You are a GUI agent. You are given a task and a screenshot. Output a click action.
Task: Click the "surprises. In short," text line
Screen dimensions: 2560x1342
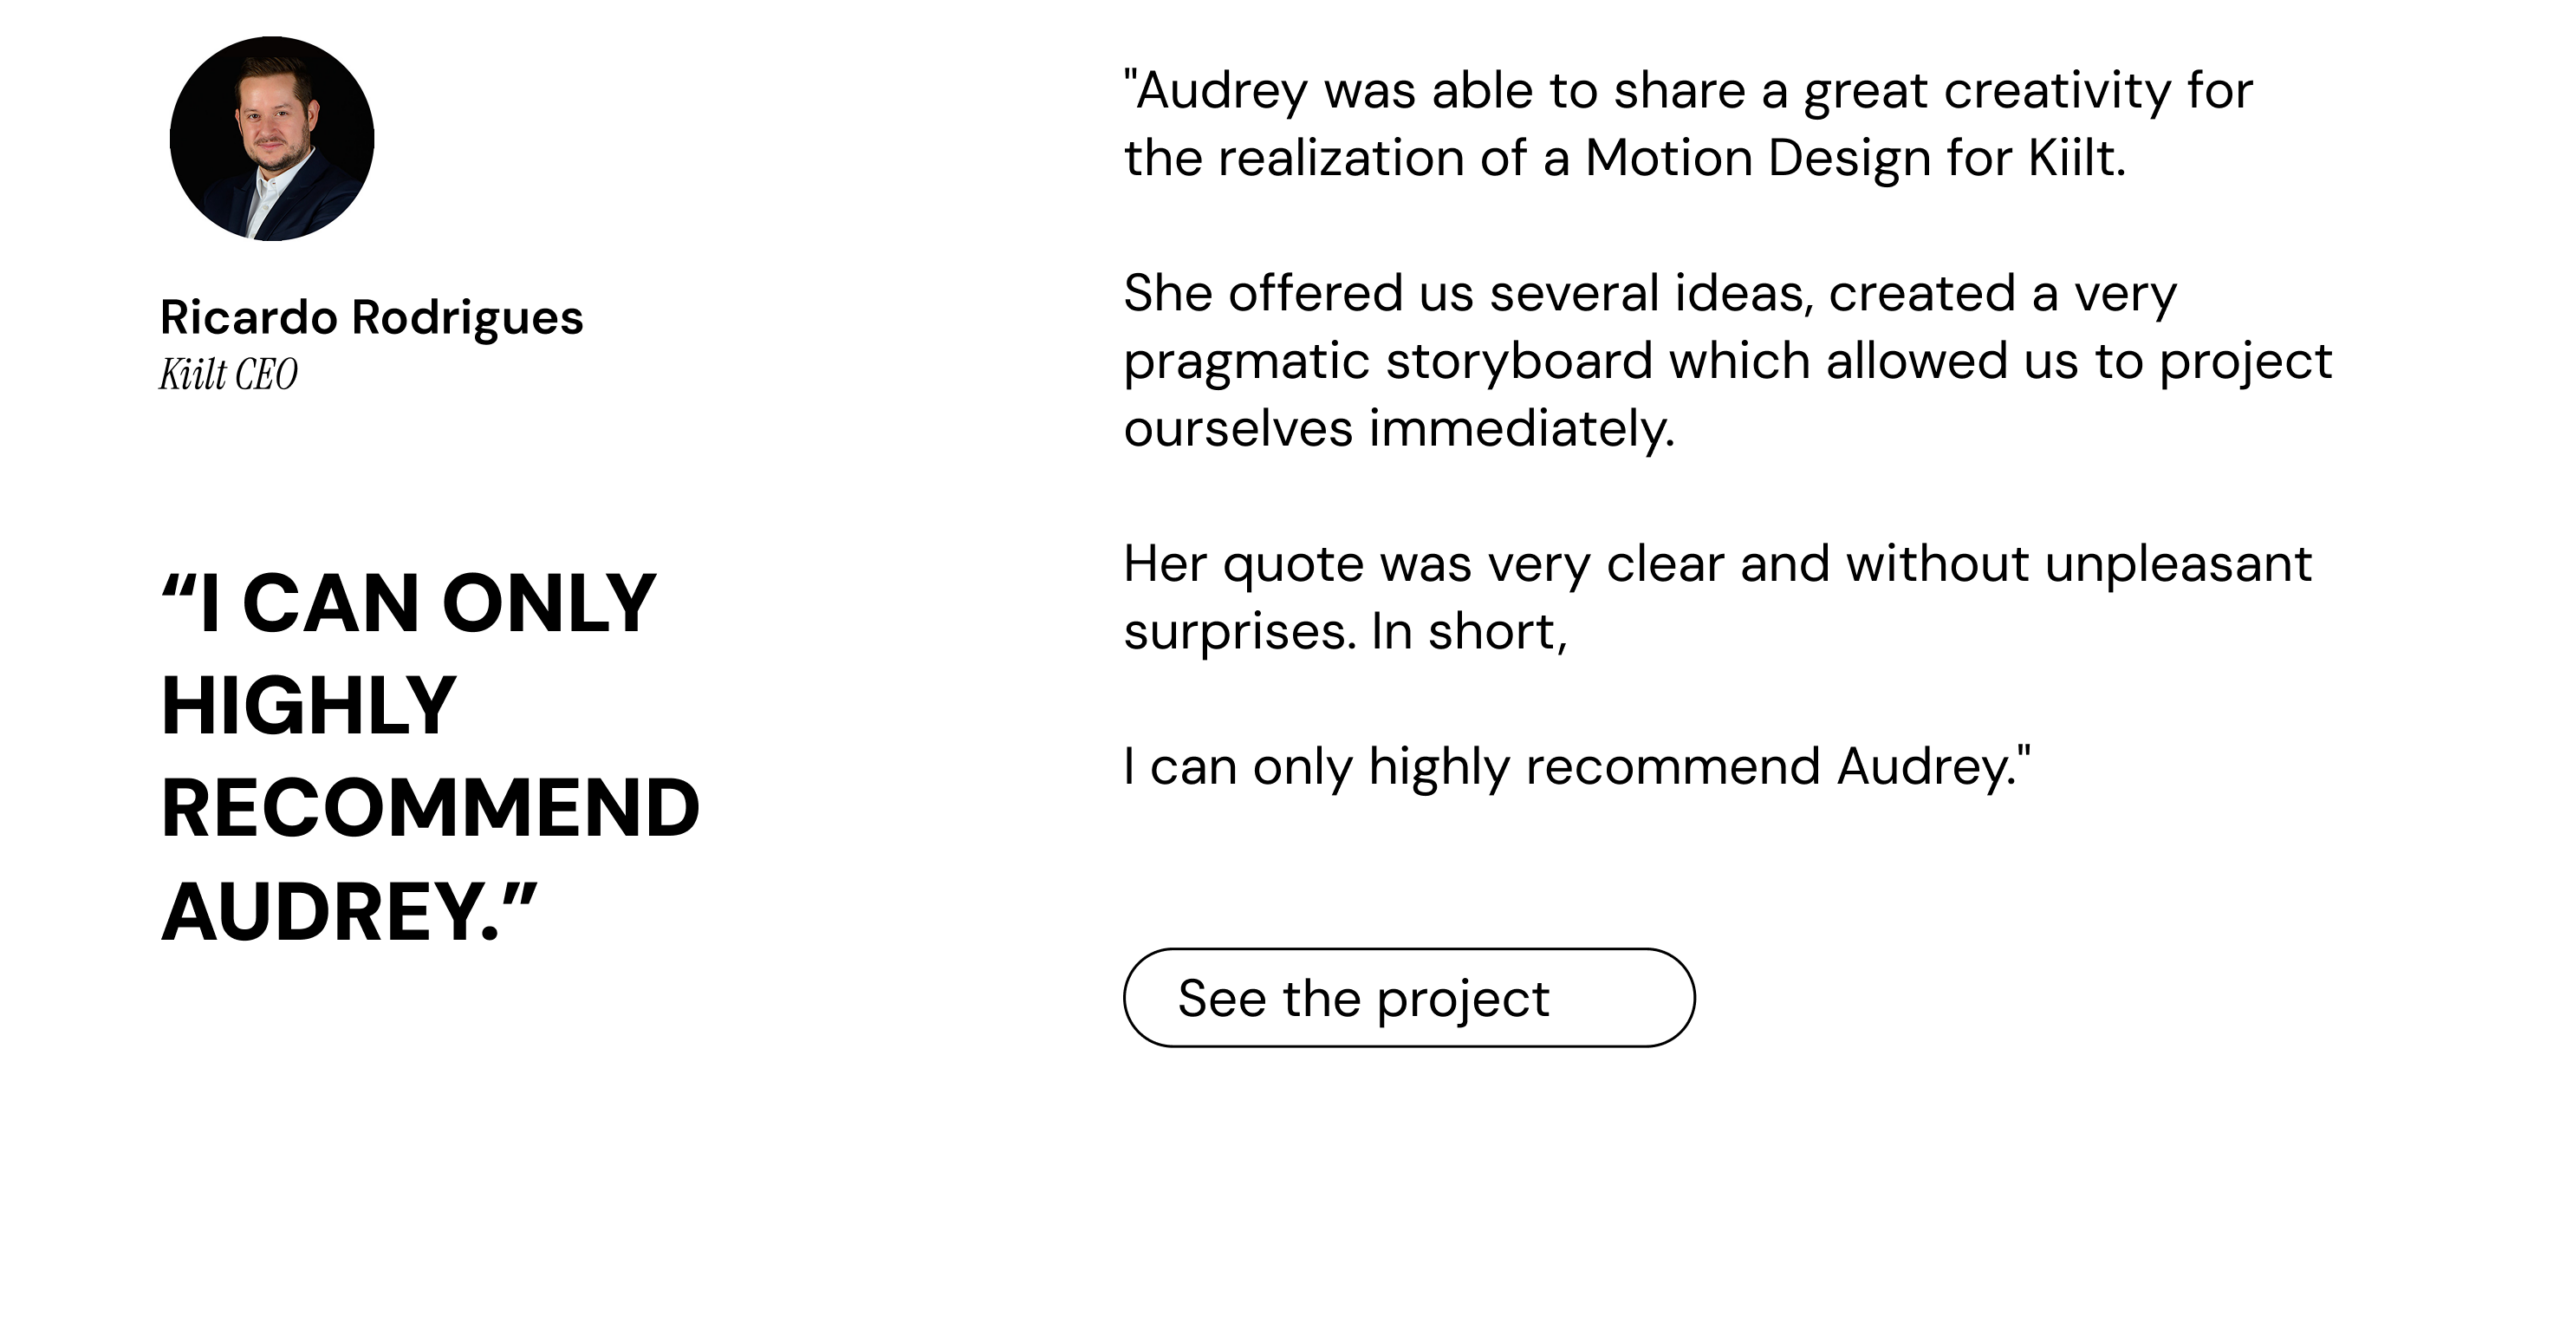(1344, 632)
